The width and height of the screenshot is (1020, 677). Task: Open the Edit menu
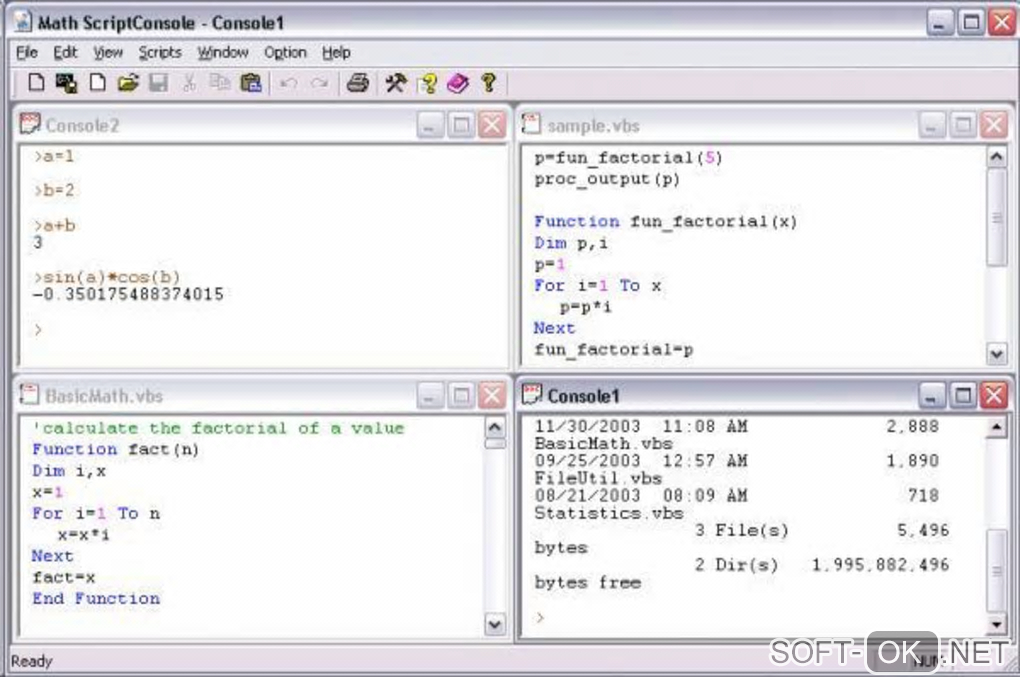coord(65,53)
